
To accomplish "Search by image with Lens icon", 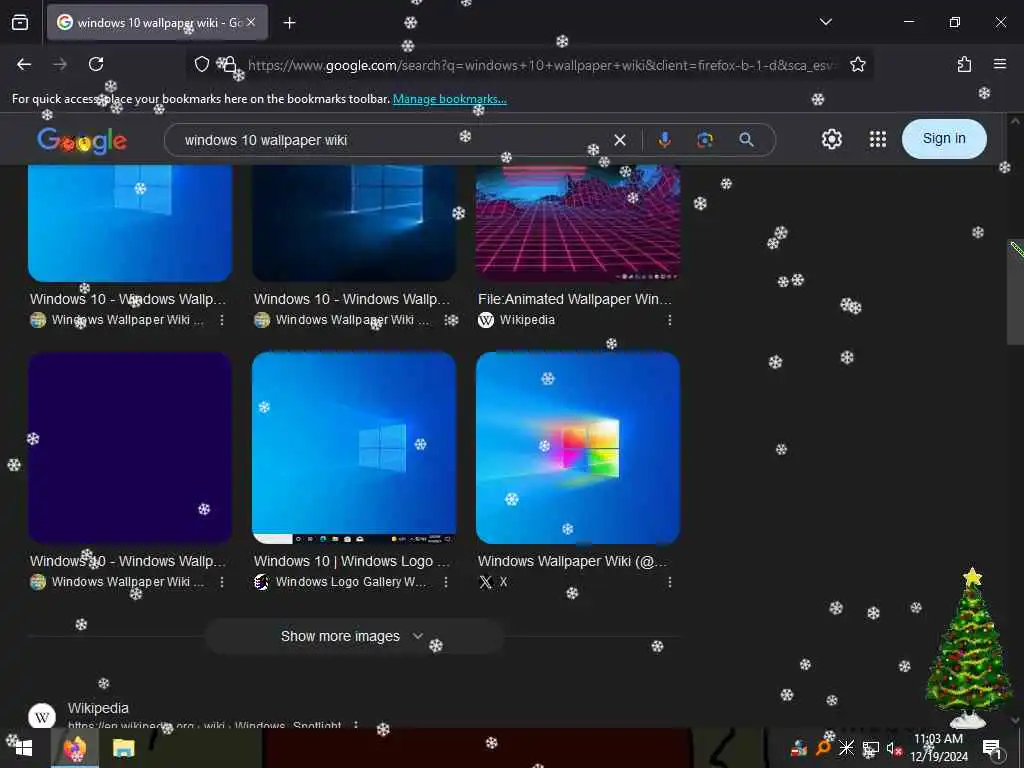I will [x=705, y=140].
